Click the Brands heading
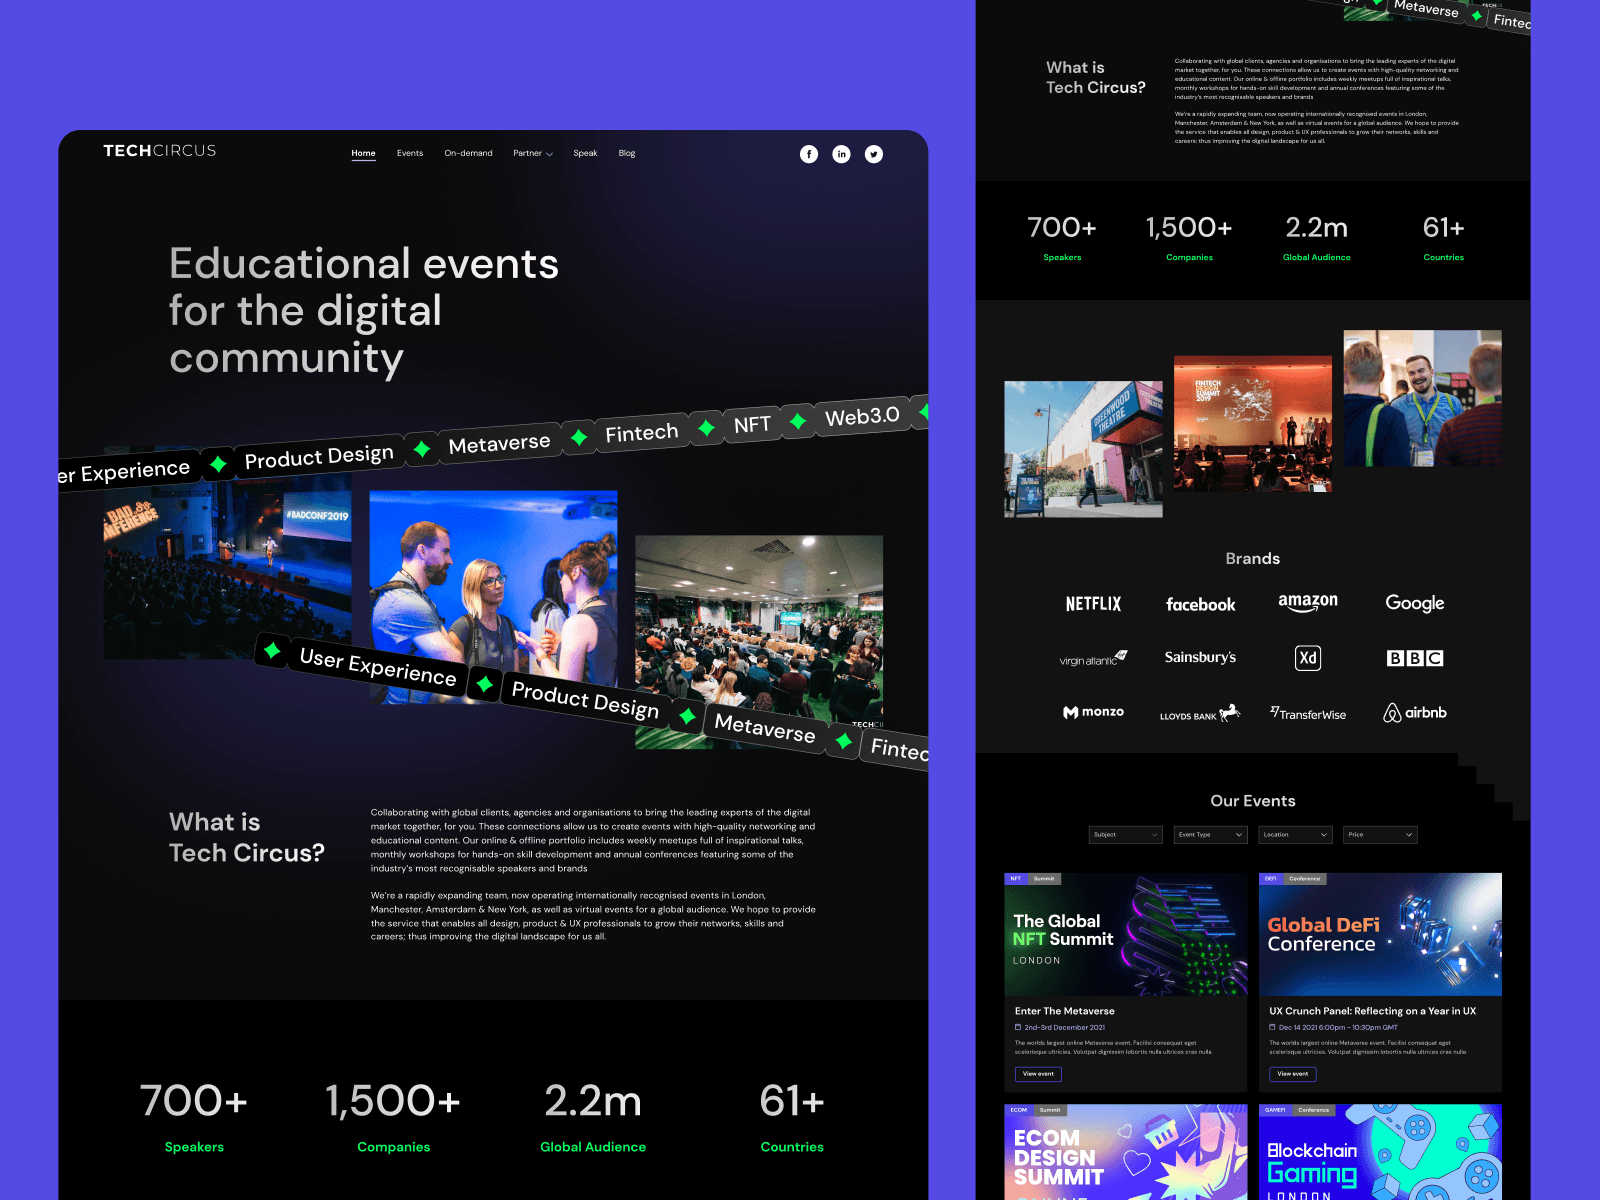This screenshot has height=1200, width=1600. pos(1253,559)
